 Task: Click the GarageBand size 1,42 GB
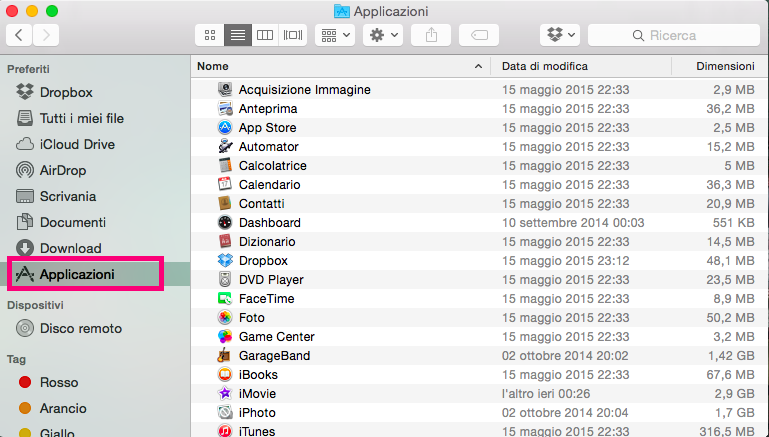[x=731, y=356]
